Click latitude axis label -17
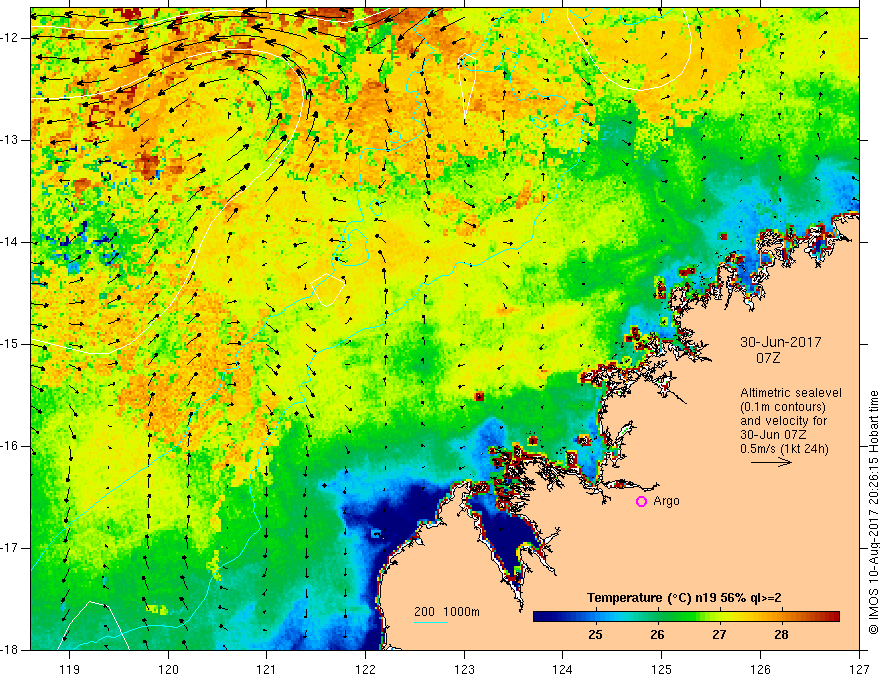This screenshot has height=680, width=880. click(x=11, y=548)
